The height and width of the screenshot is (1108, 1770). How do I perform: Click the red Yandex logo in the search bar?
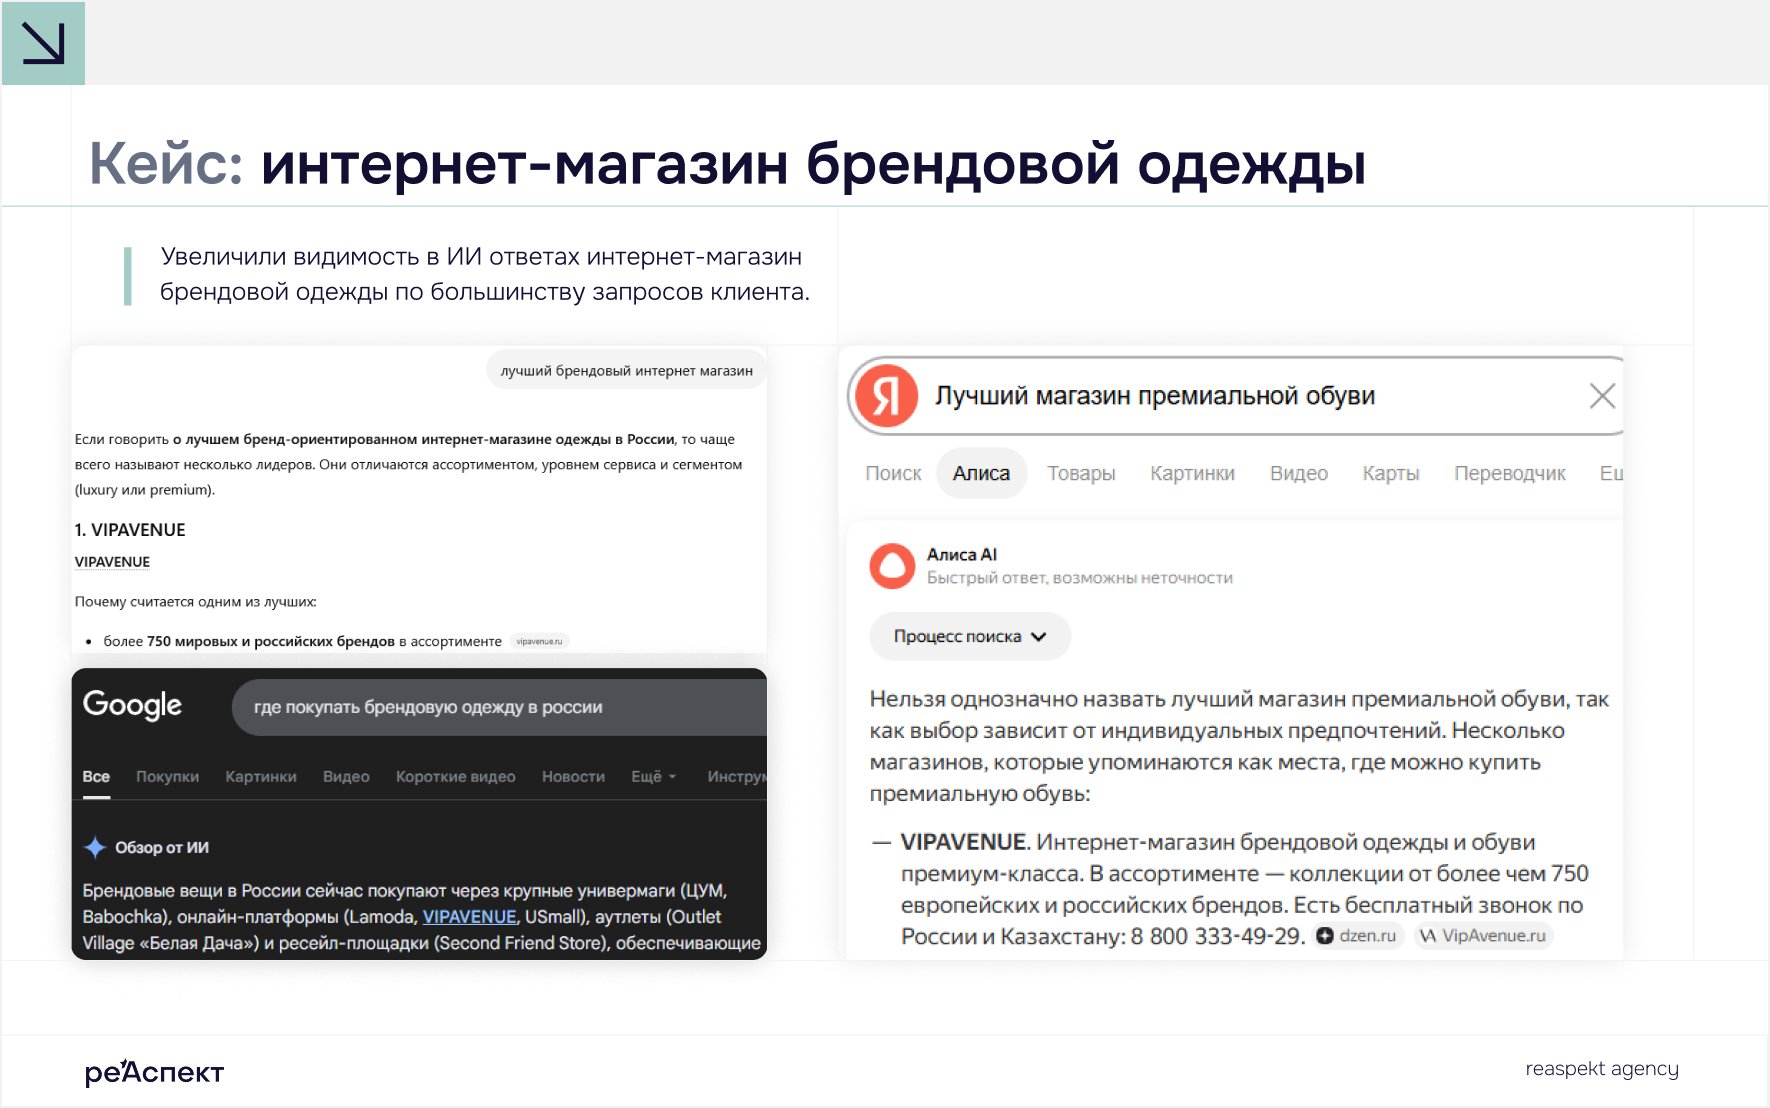point(887,396)
